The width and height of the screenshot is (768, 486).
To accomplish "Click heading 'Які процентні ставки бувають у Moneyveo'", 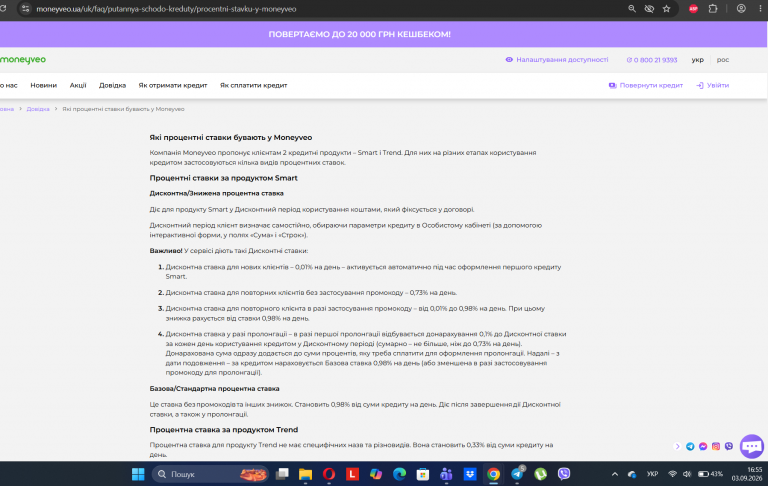I will pos(231,138).
